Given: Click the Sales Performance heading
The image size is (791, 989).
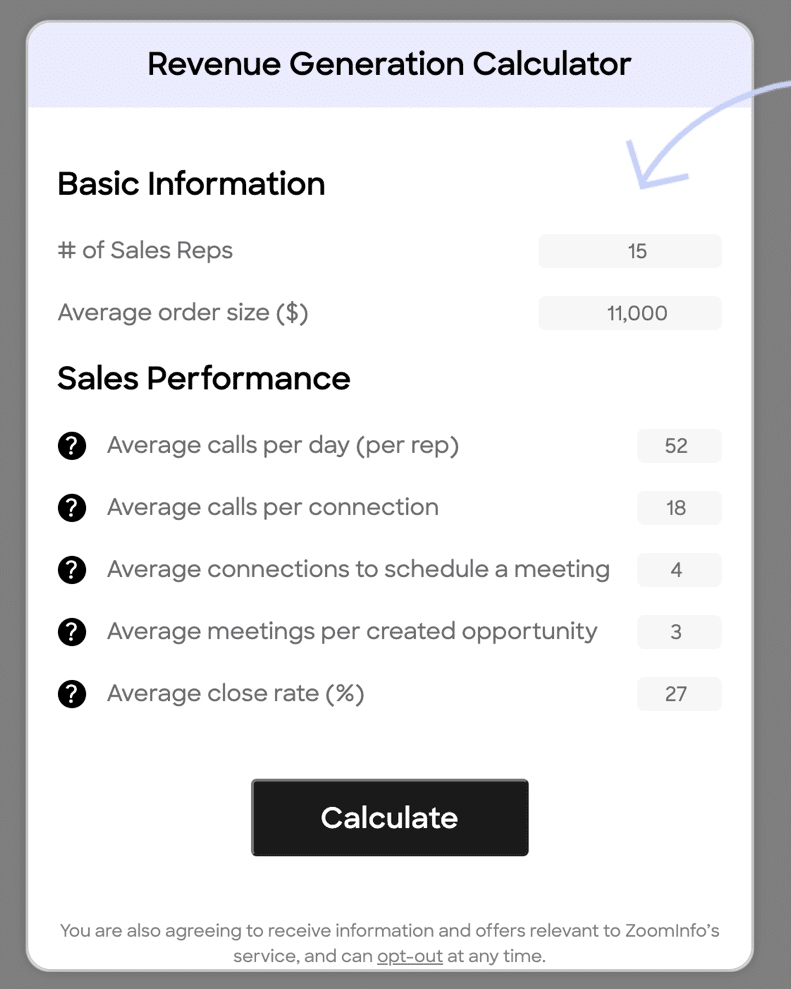Looking at the screenshot, I should pos(204,378).
